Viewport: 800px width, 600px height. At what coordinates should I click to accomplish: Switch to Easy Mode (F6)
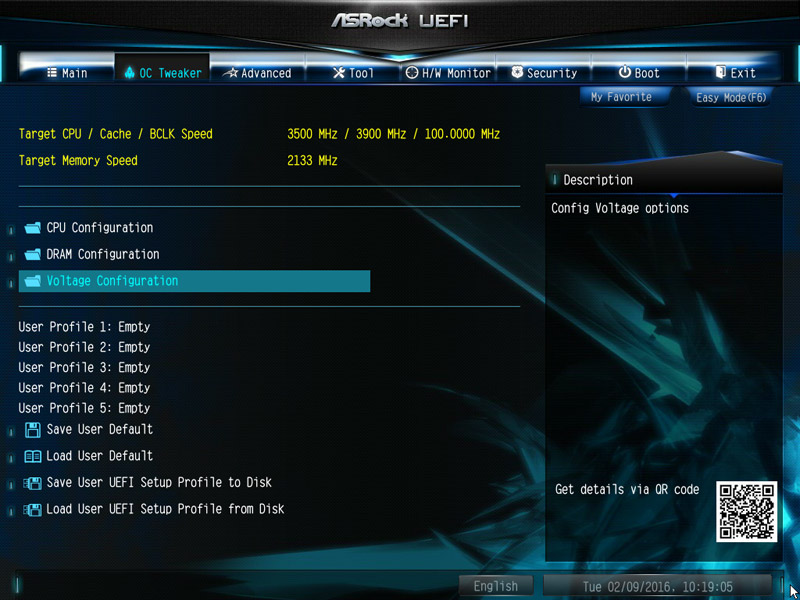pos(731,97)
